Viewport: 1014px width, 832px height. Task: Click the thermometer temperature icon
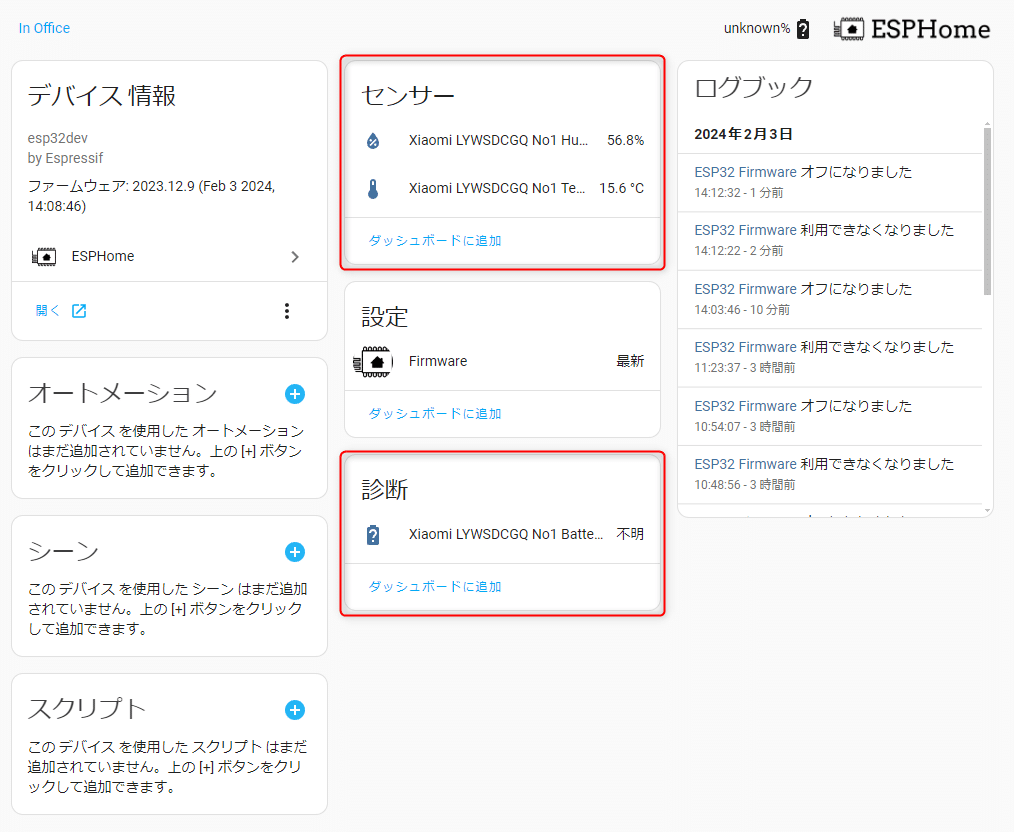[x=373, y=189]
